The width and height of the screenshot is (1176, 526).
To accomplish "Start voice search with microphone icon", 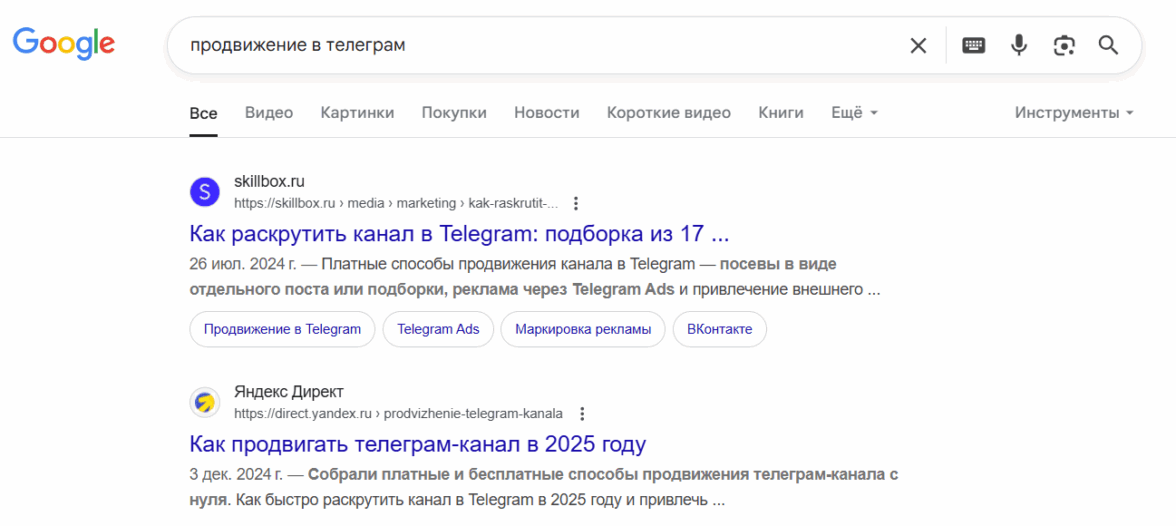I will coord(1018,45).
